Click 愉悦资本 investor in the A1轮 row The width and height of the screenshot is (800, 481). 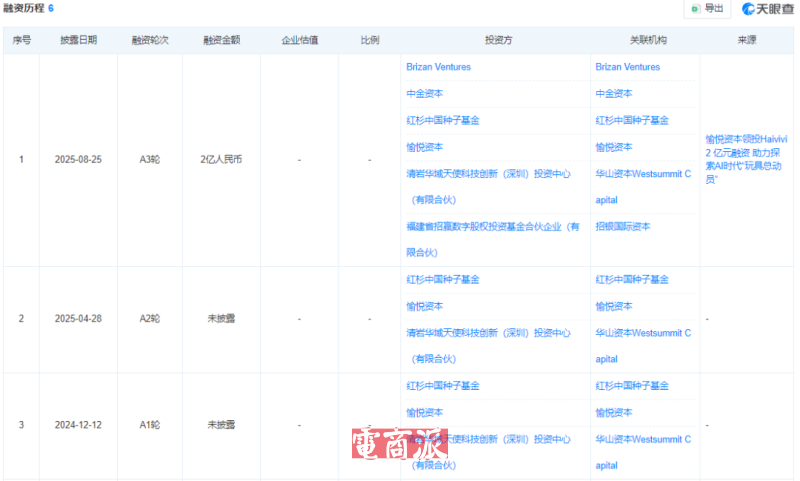point(424,412)
